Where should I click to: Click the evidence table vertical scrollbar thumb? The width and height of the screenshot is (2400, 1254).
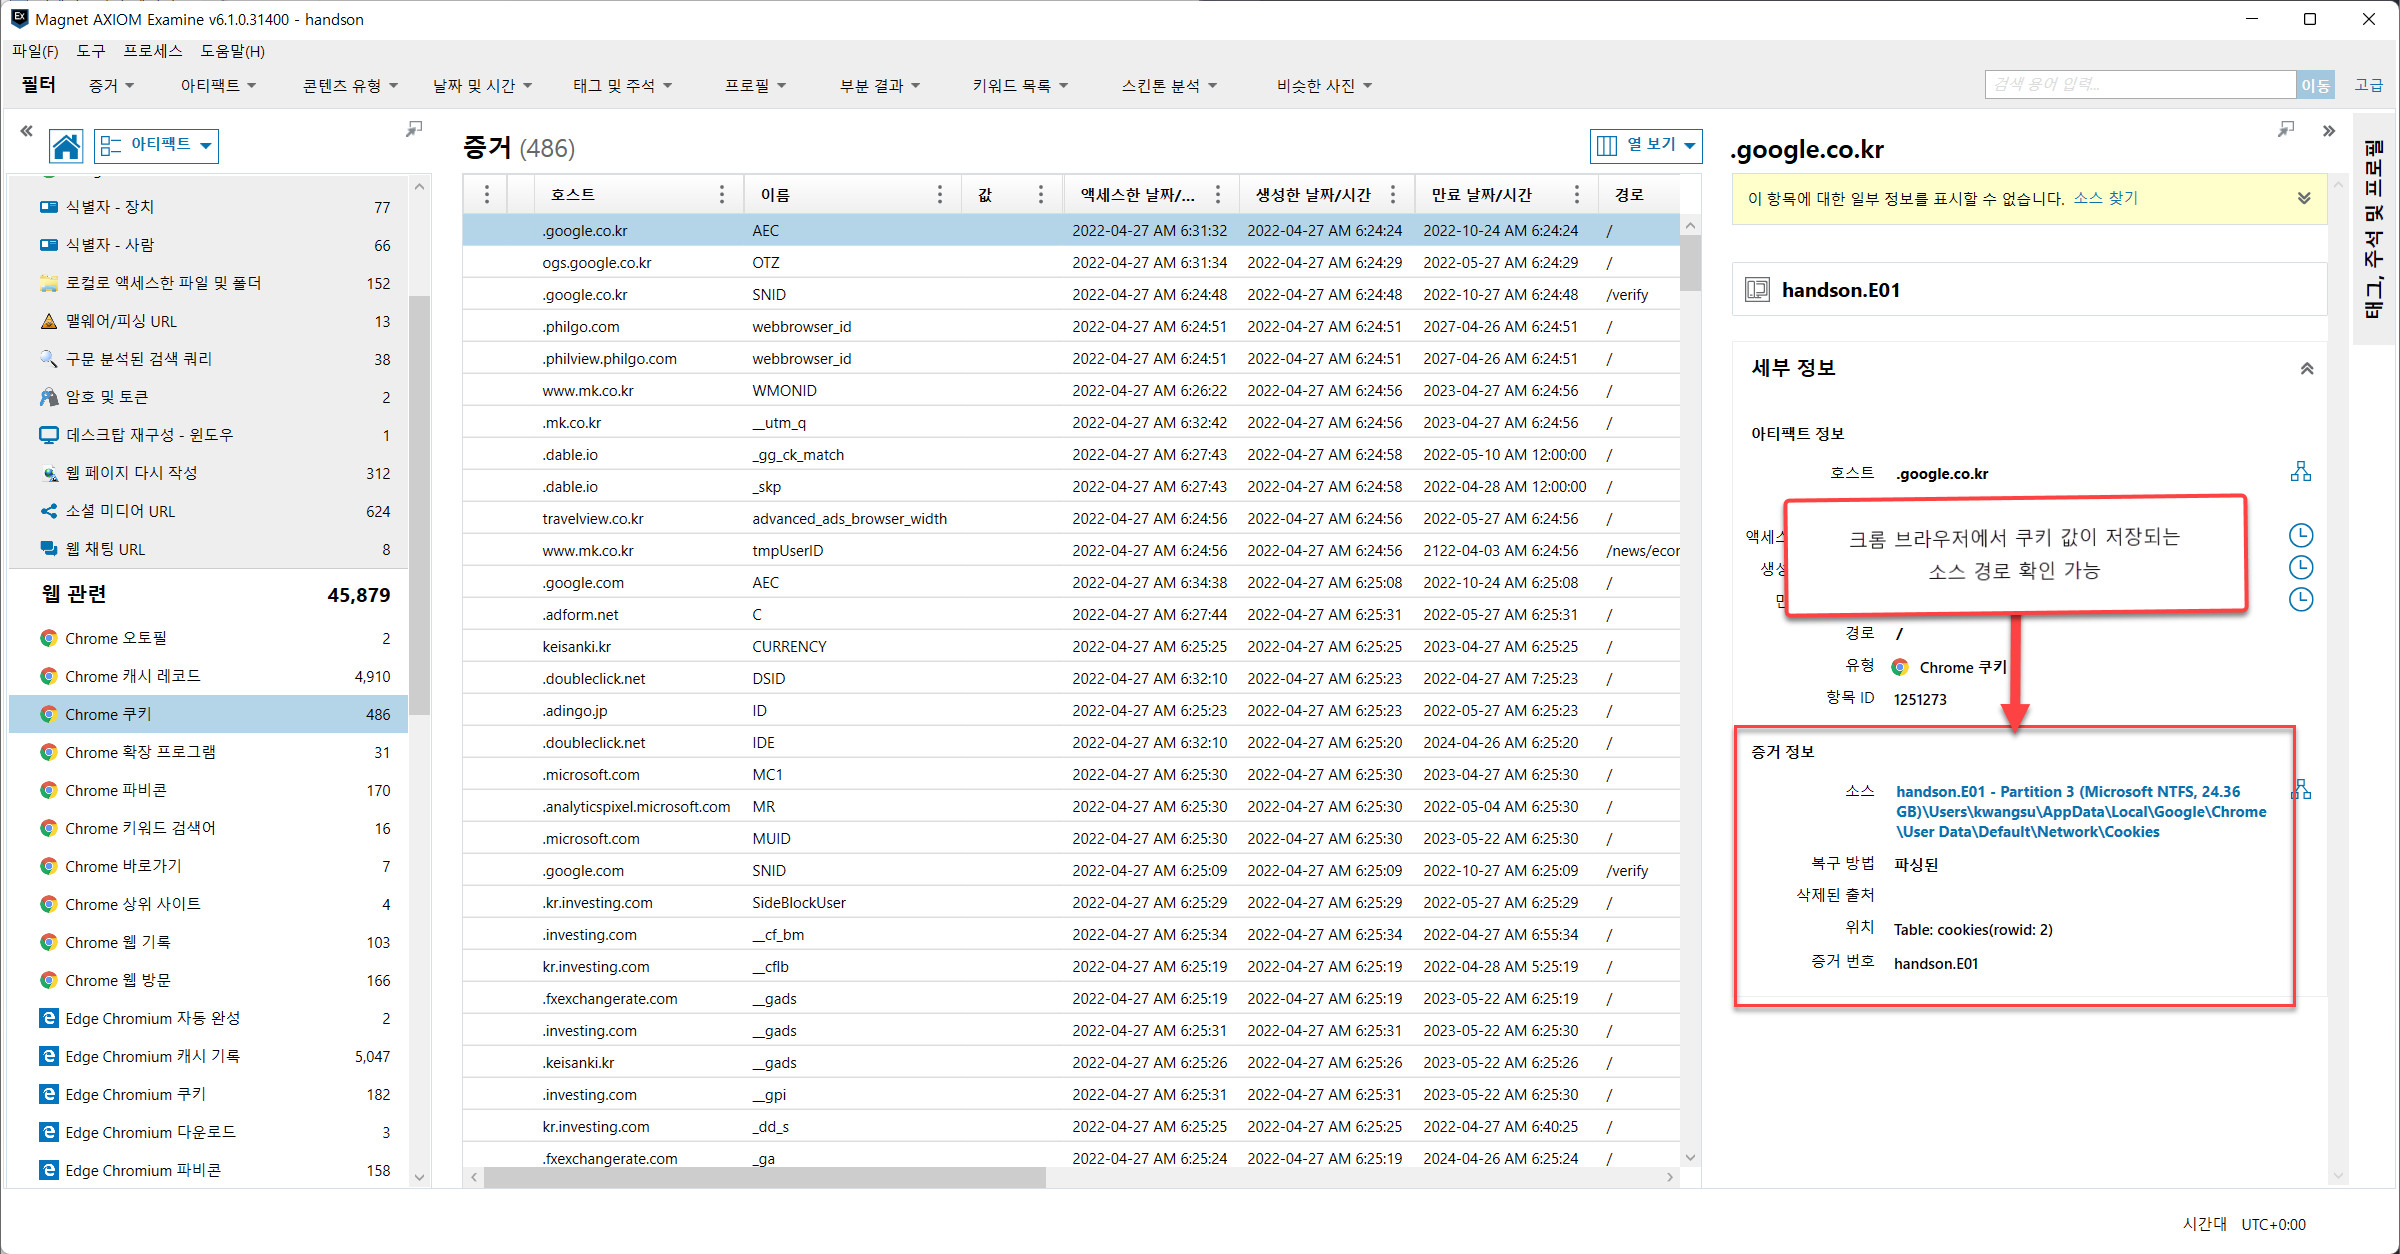coord(1690,263)
